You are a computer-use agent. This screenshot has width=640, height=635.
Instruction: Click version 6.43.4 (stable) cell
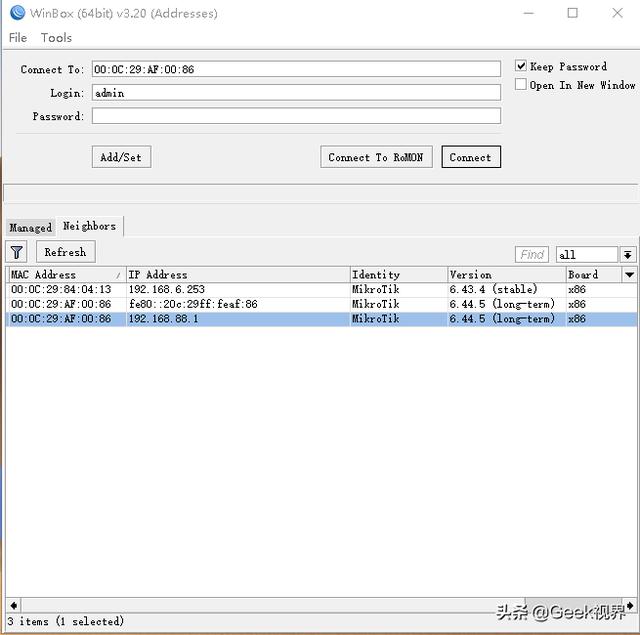pyautogui.click(x=493, y=289)
